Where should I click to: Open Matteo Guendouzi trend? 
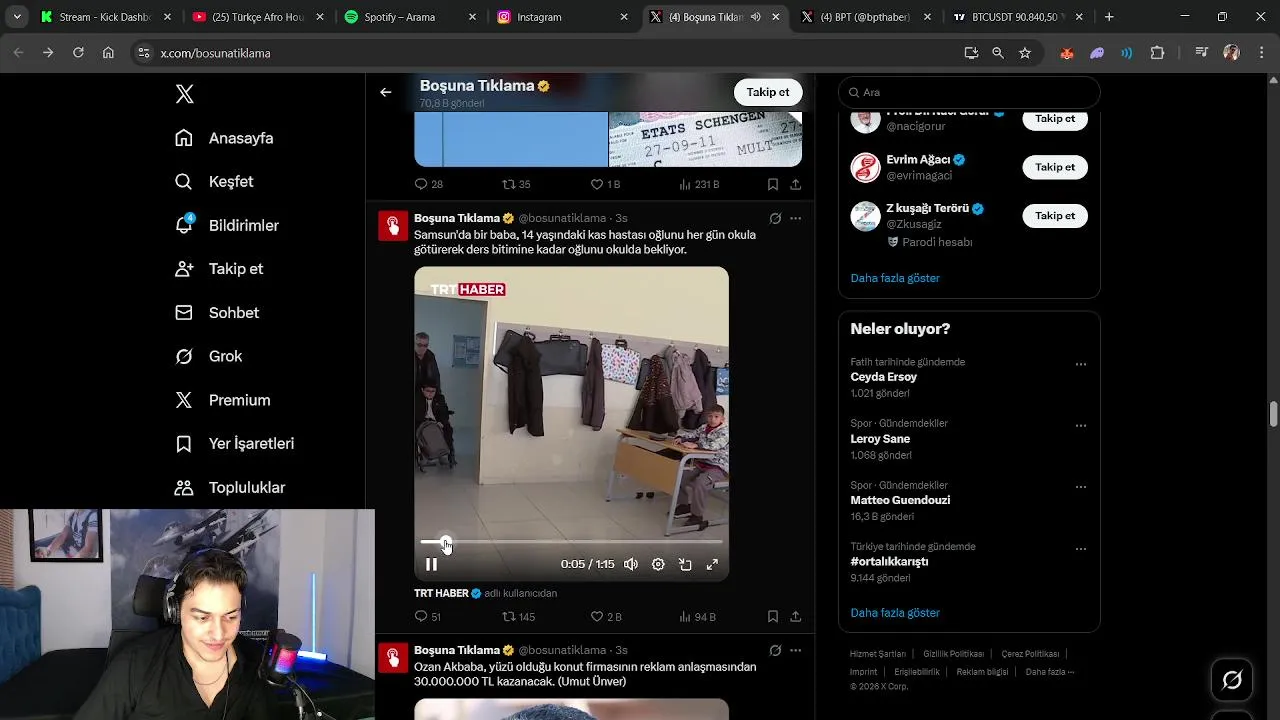[900, 500]
